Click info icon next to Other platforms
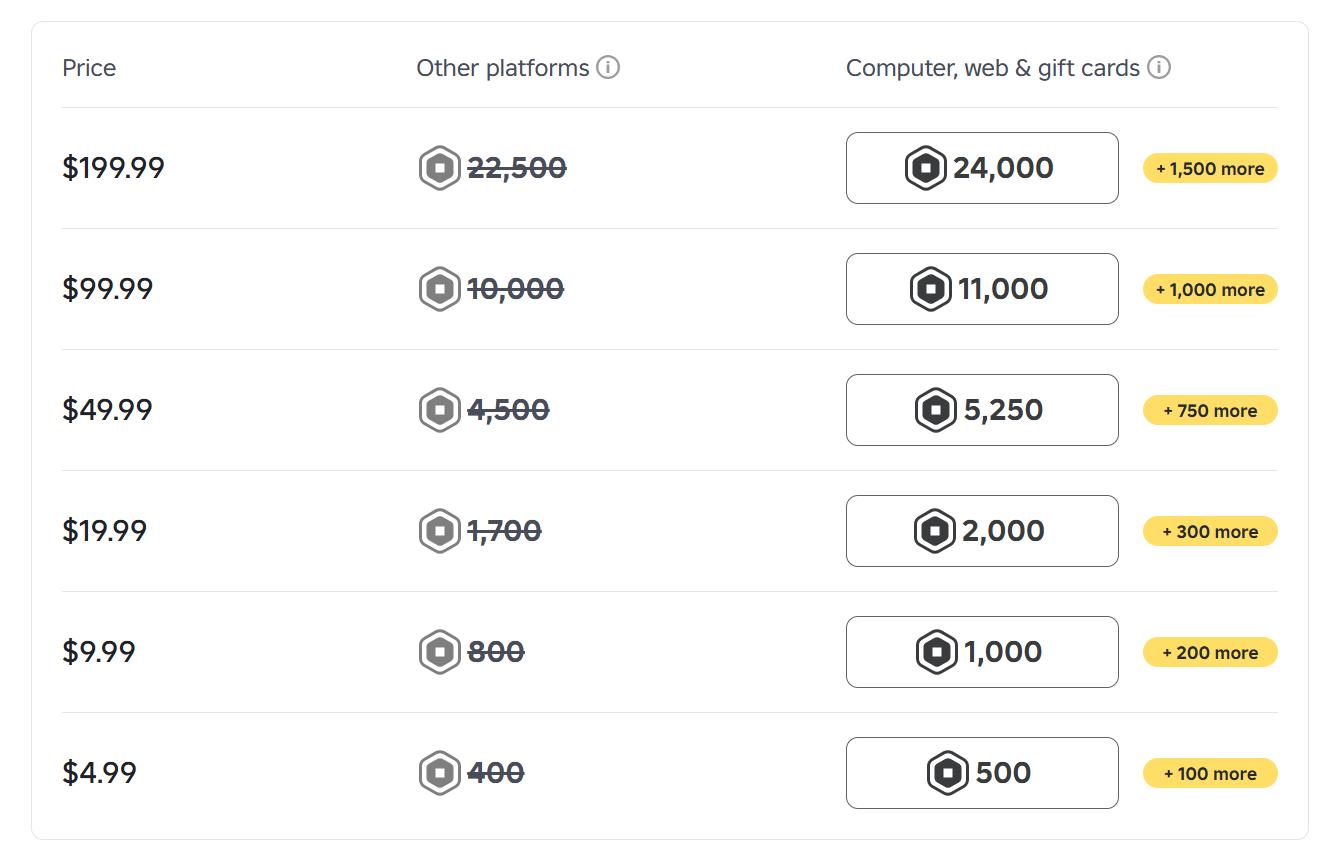 [608, 68]
